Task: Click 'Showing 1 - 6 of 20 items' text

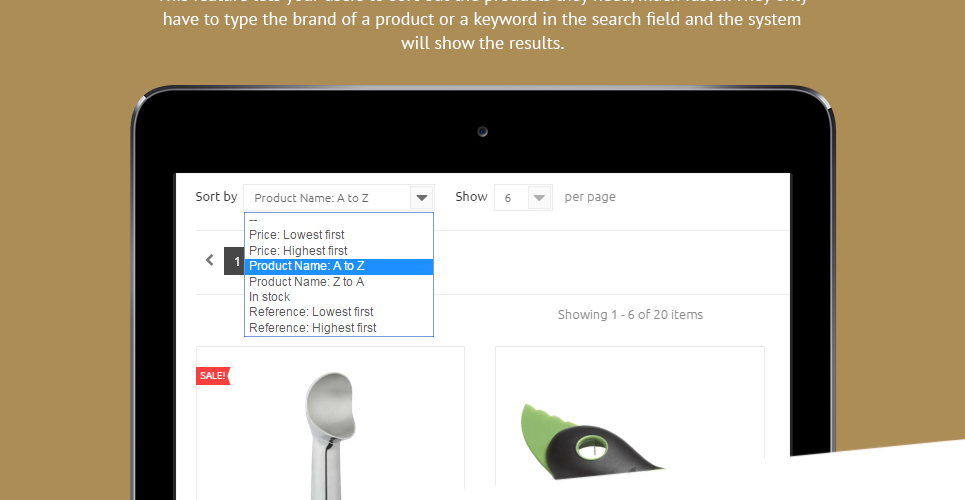Action: pos(630,315)
